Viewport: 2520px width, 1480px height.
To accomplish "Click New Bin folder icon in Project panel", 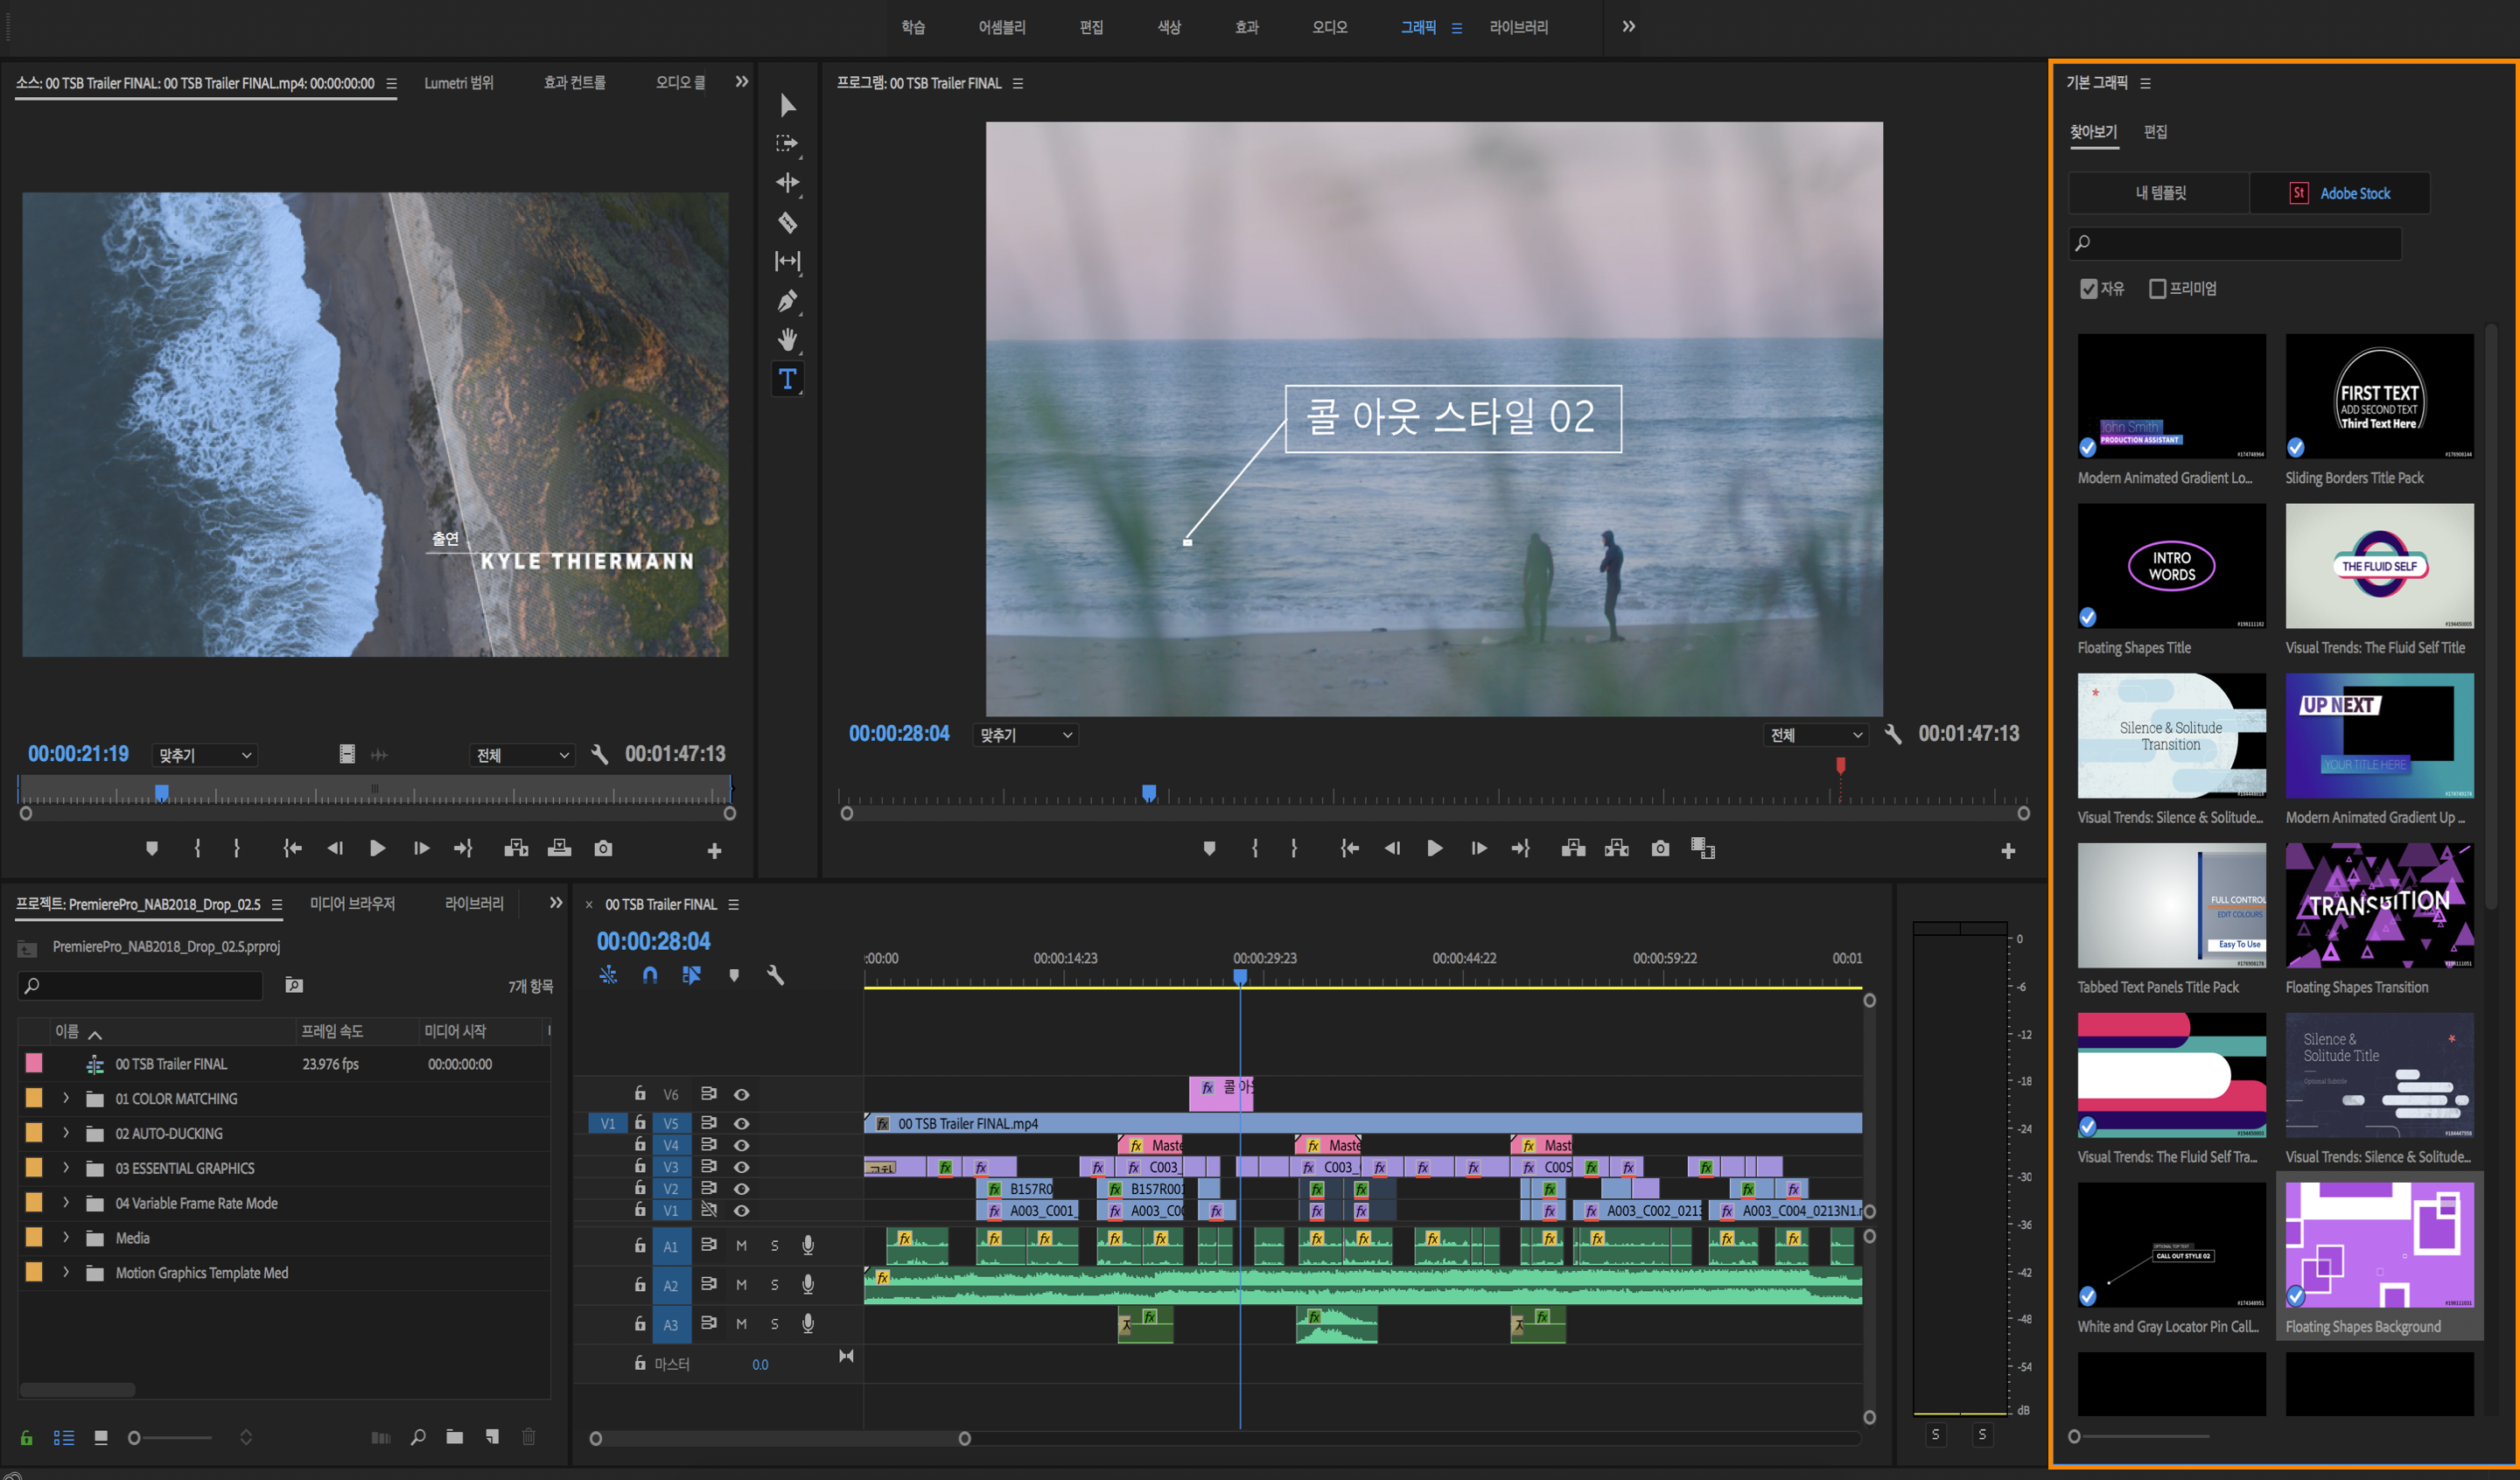I will point(454,1437).
